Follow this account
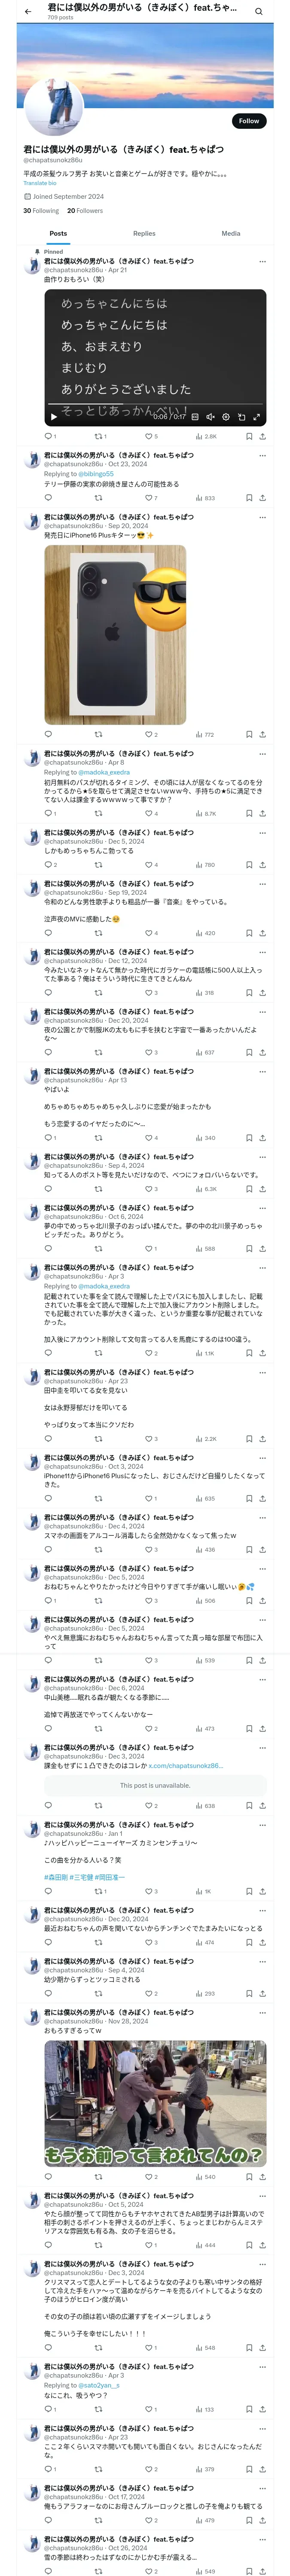This screenshot has width=290, height=2576. (249, 121)
